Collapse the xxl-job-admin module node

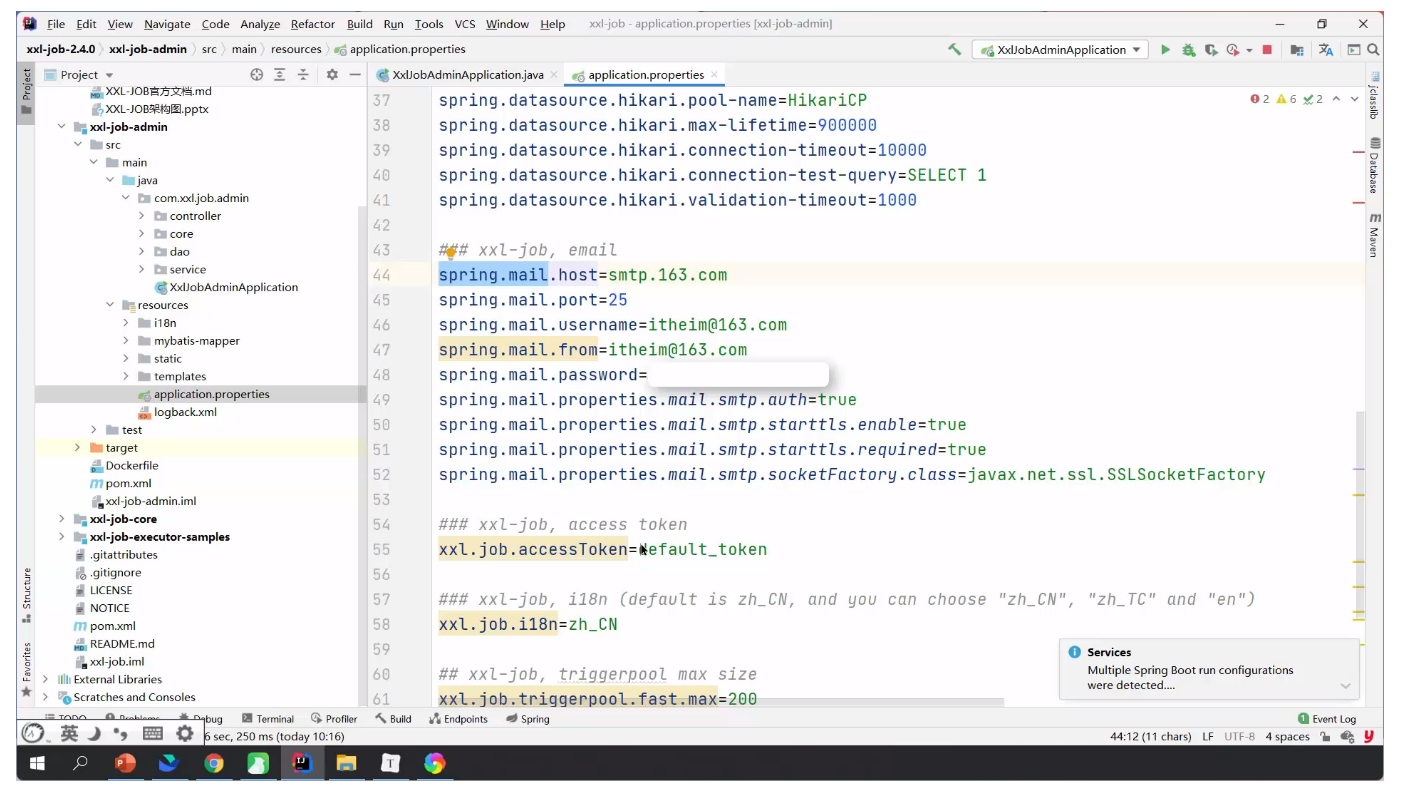point(62,127)
